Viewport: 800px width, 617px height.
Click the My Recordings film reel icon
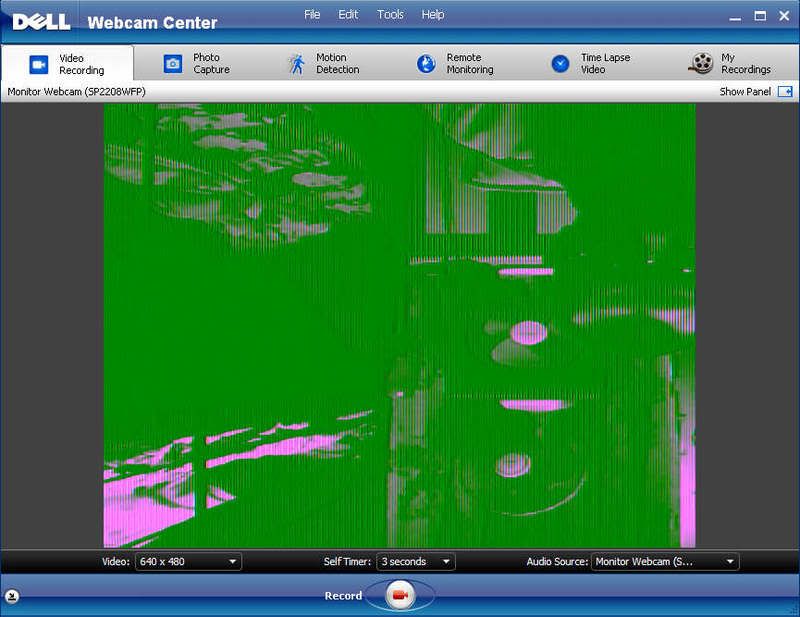701,64
